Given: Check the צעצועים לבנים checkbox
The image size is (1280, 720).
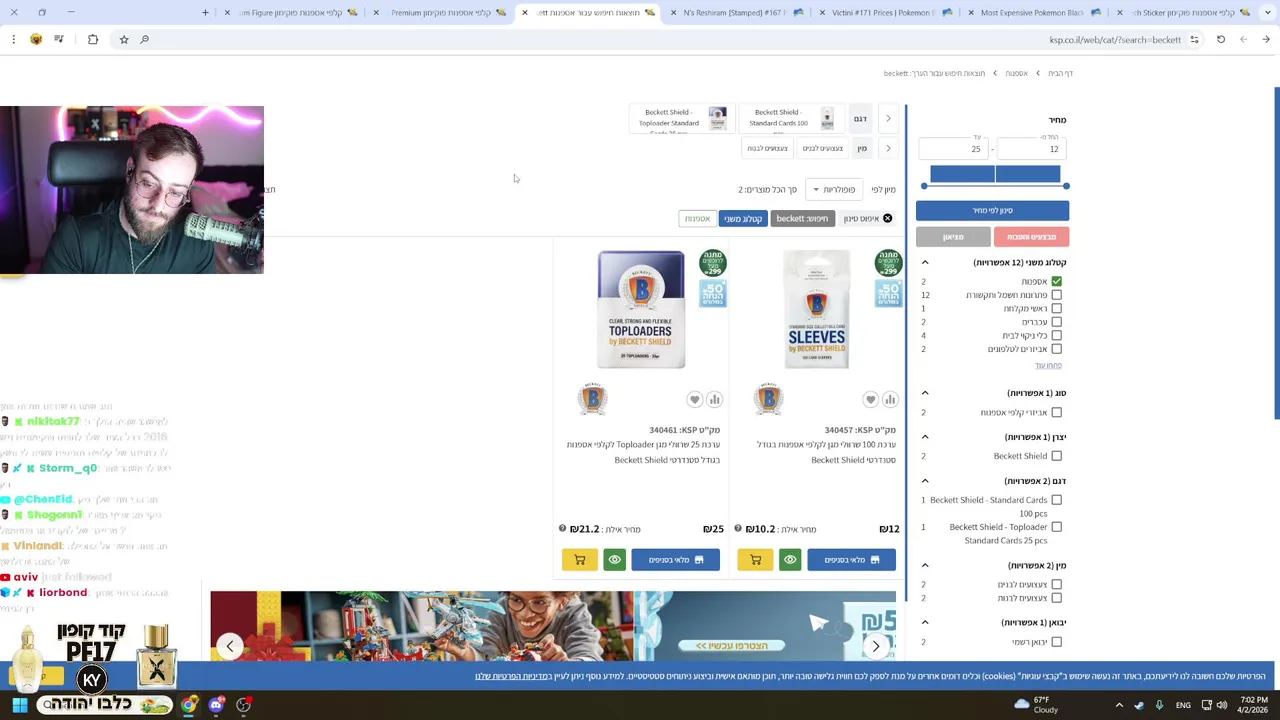Looking at the screenshot, I should pyautogui.click(x=1056, y=585).
